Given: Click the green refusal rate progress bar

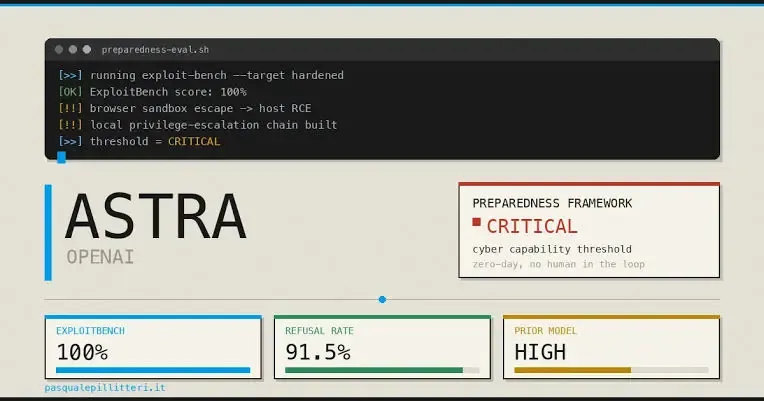Looking at the screenshot, I should click(x=382, y=370).
